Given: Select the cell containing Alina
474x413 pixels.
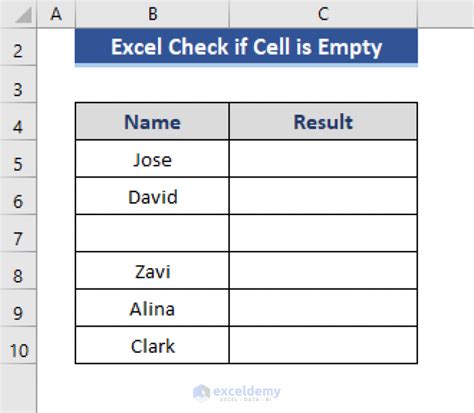Looking at the screenshot, I should coord(152,308).
